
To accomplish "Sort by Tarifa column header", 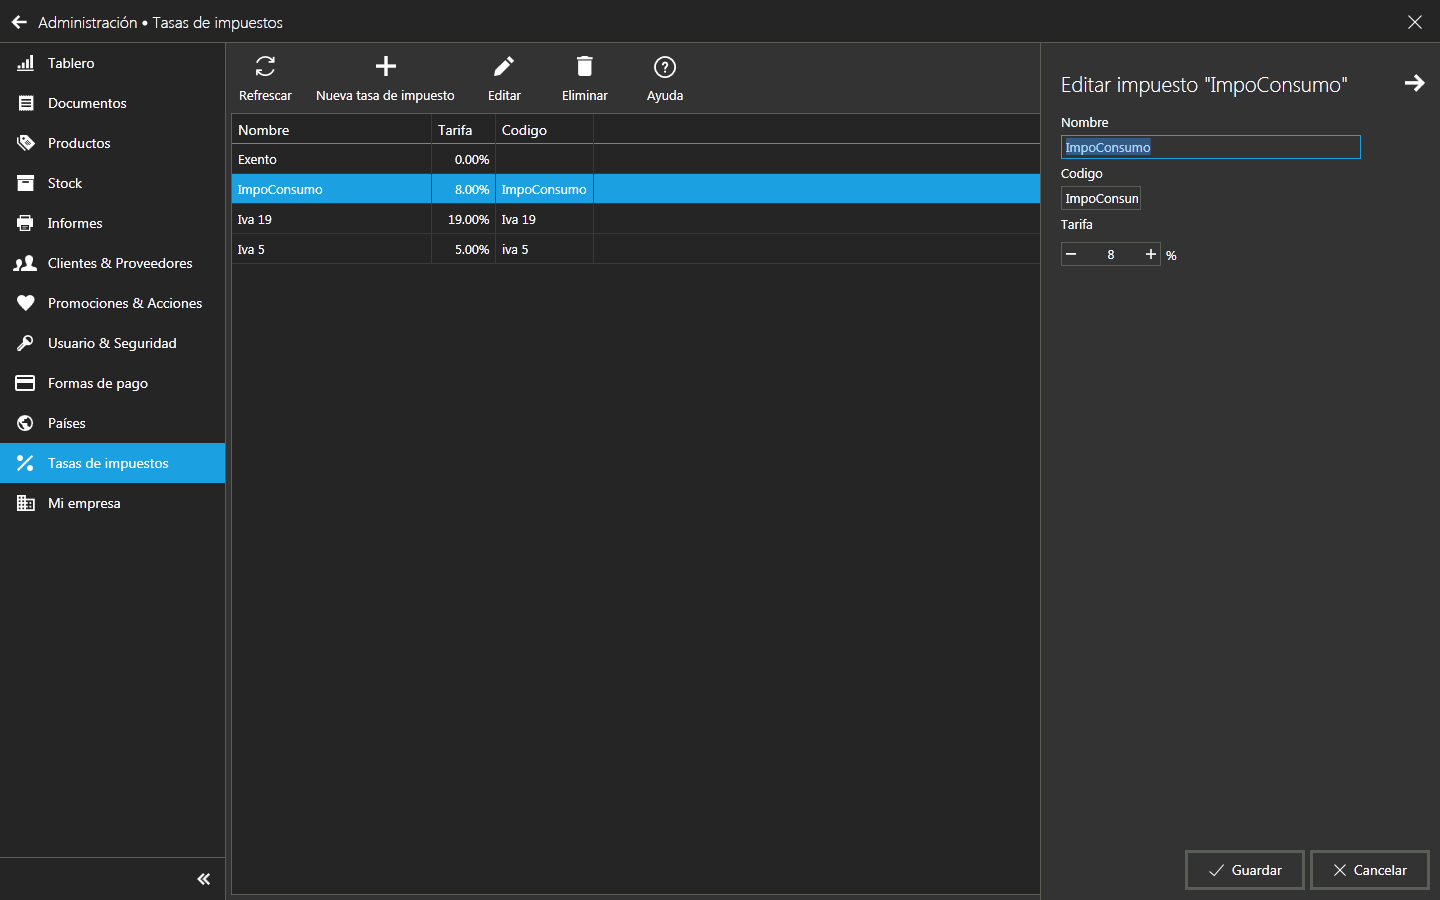I will (456, 130).
